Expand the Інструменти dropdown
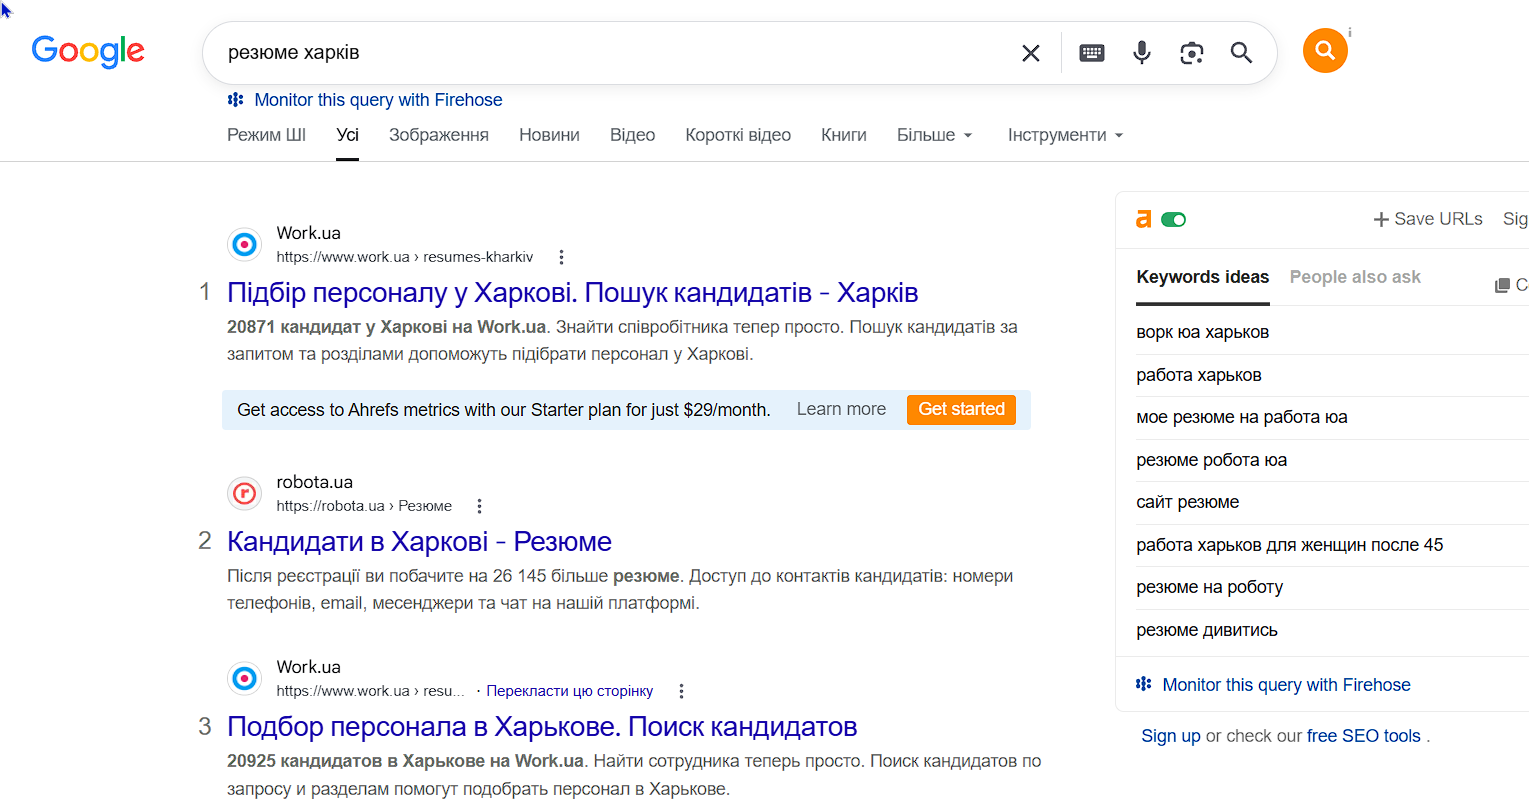Viewport: 1529px width, 811px height. [x=1065, y=135]
